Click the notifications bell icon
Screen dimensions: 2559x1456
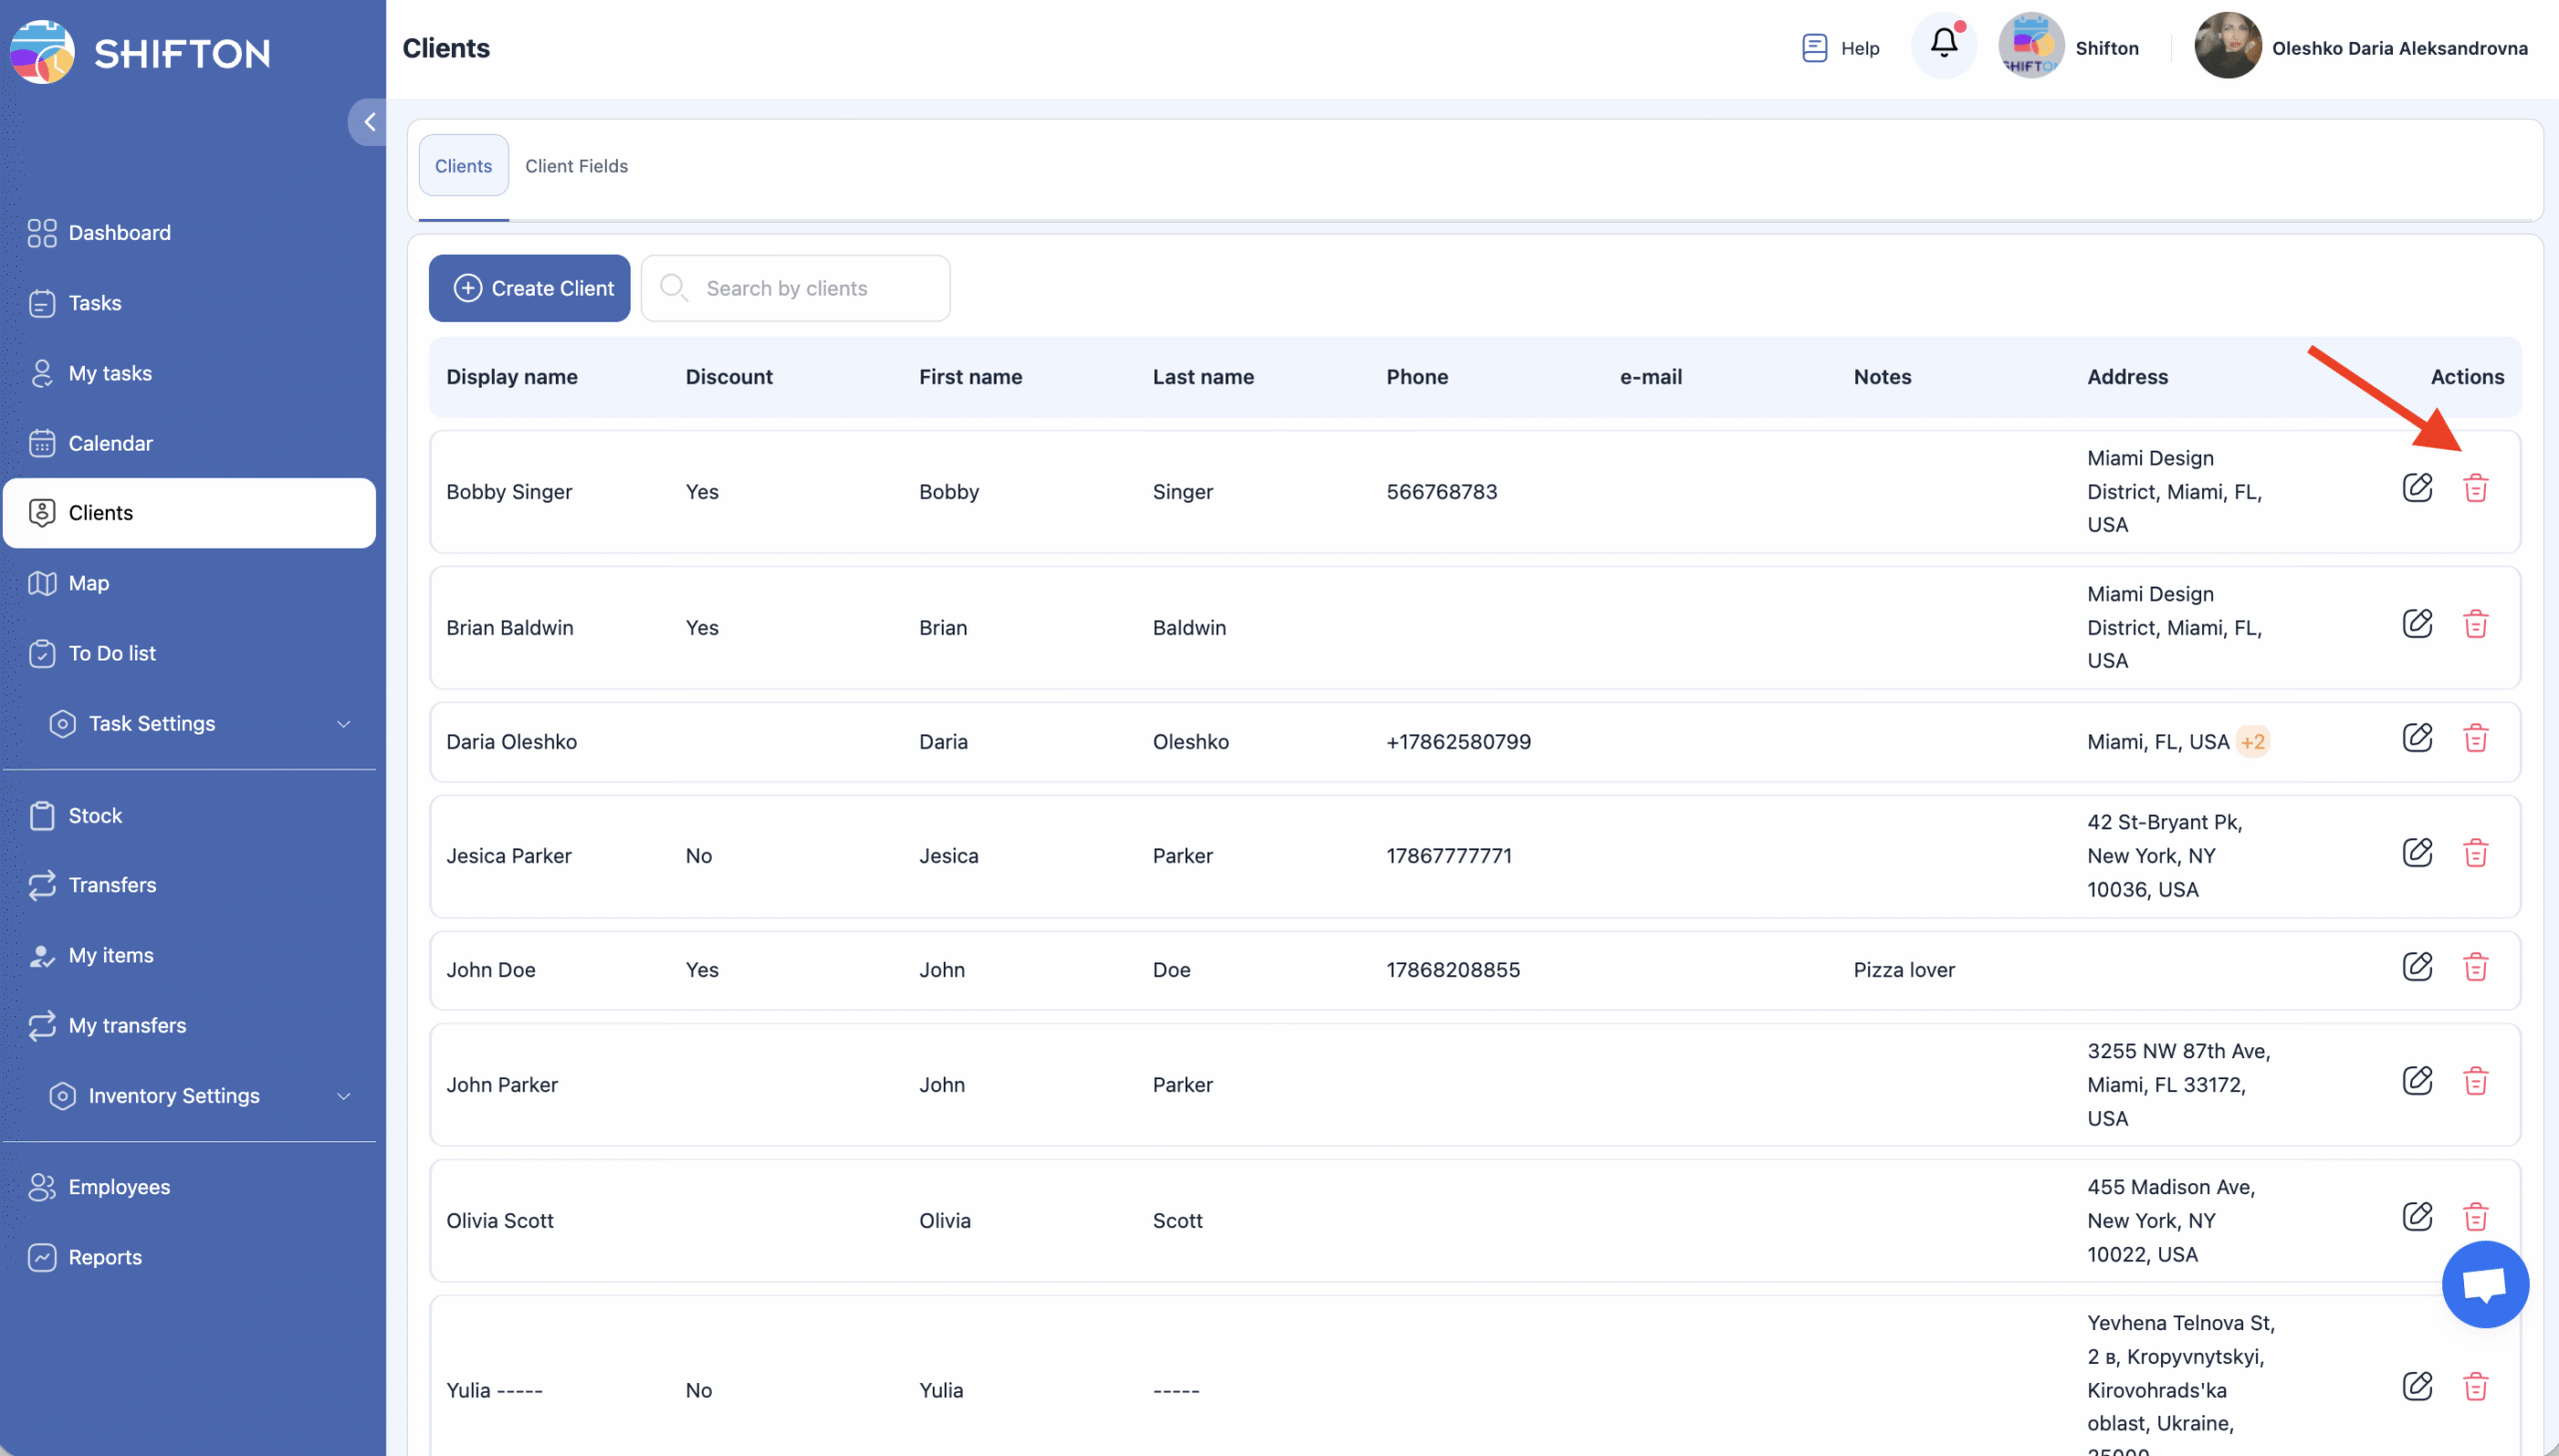[x=1943, y=44]
